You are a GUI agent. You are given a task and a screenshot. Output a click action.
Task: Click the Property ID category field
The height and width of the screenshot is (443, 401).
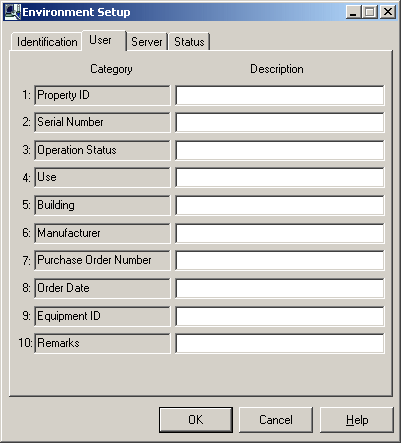102,95
